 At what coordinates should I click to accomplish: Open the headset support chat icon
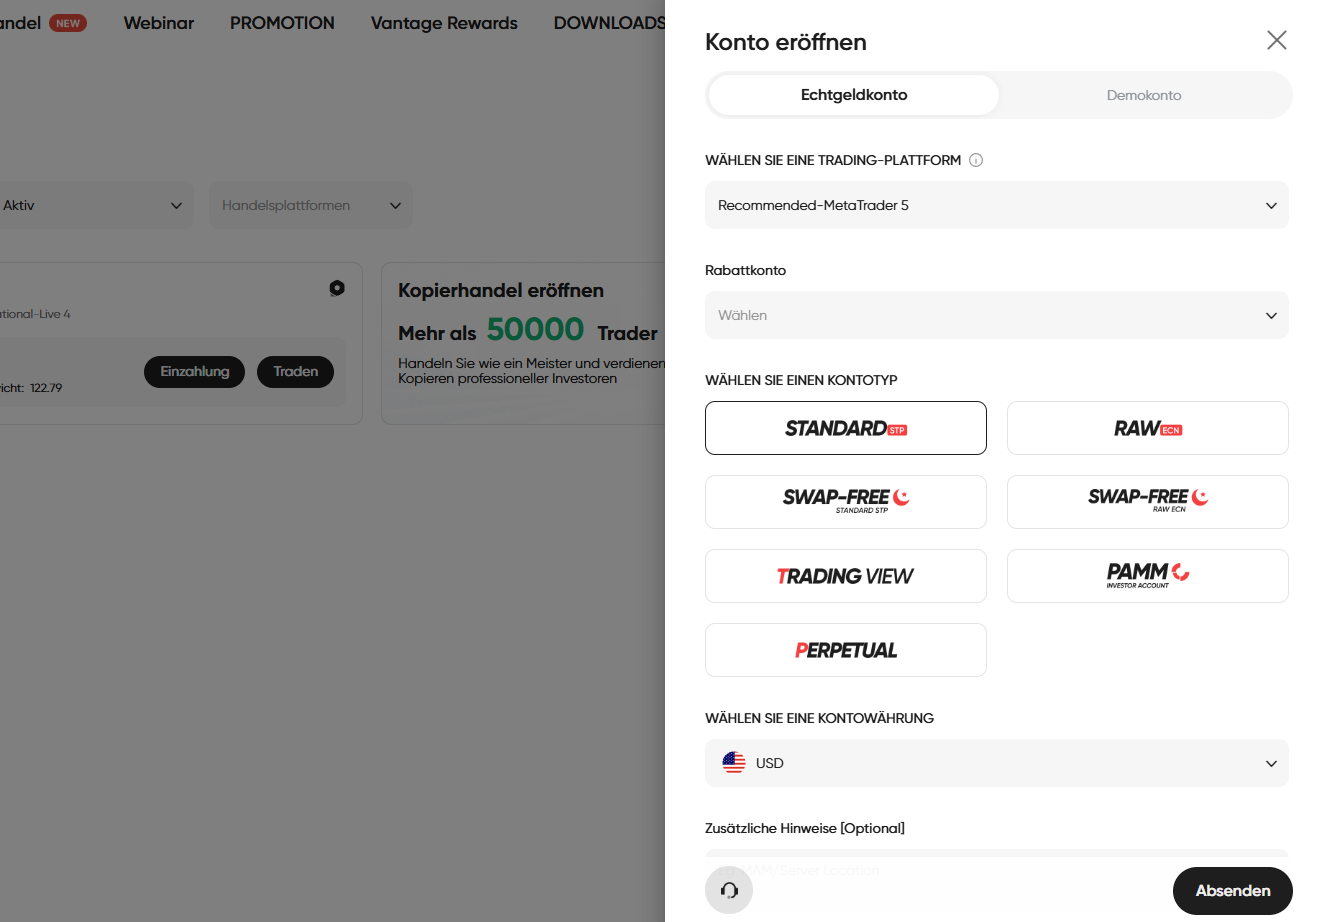tap(729, 890)
